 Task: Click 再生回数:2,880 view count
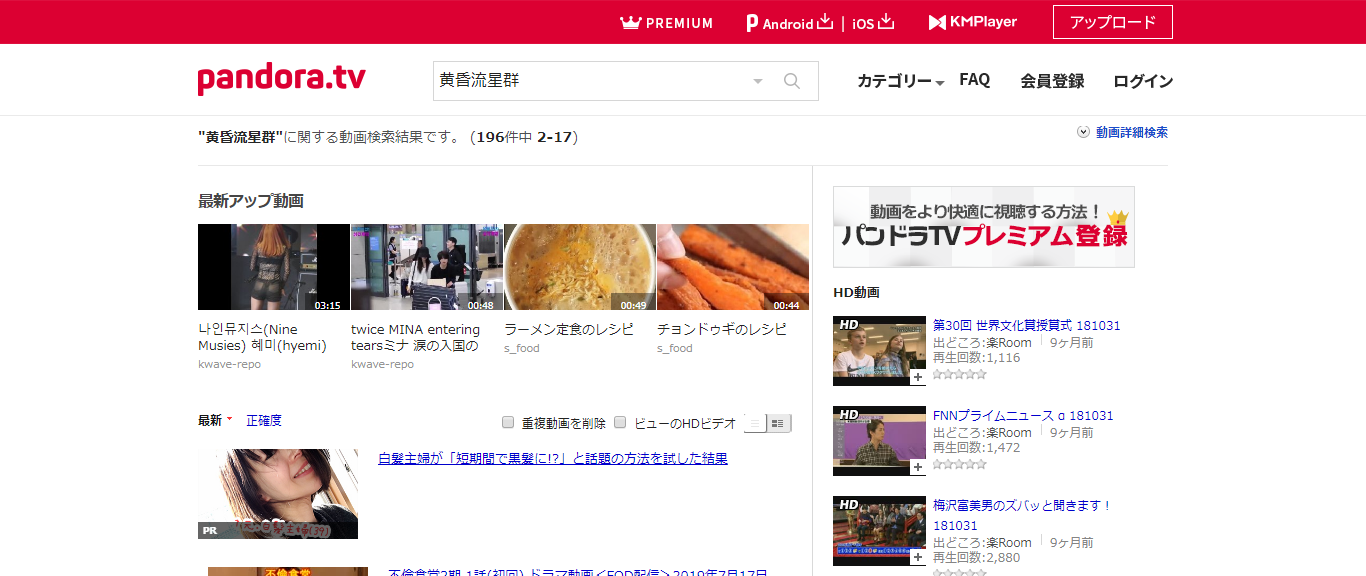977,558
